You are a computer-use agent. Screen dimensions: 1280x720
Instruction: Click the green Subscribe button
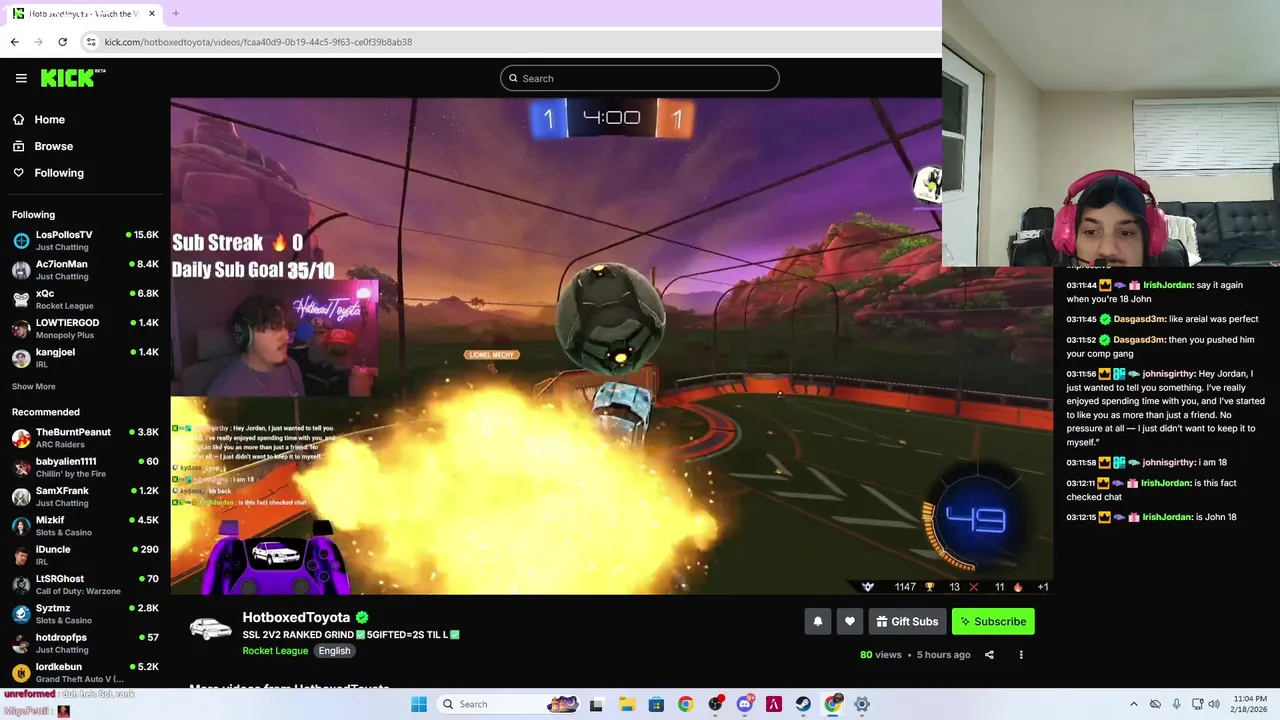pyautogui.click(x=993, y=621)
